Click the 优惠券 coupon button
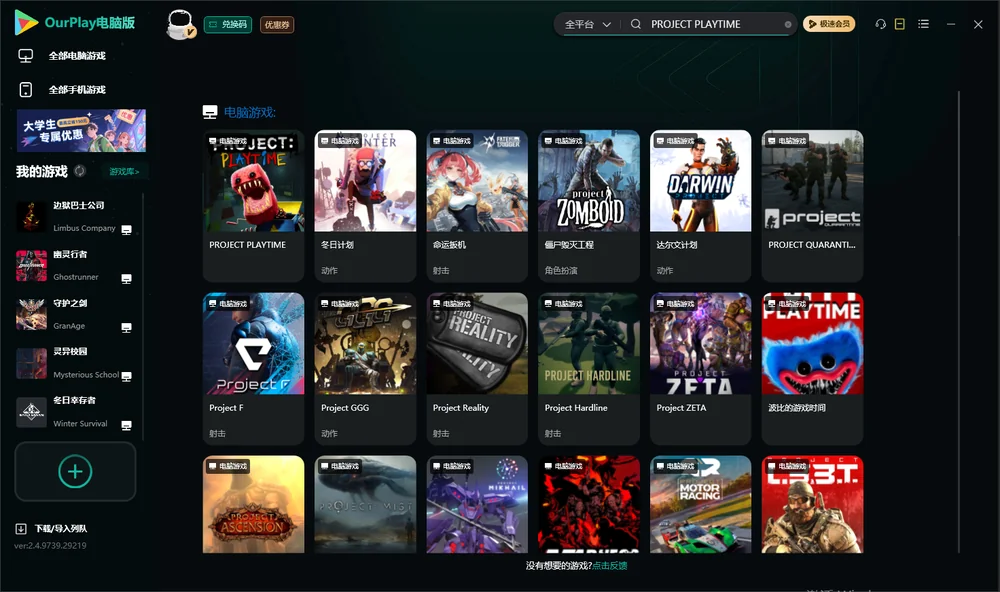This screenshot has height=592, width=1000. pyautogui.click(x=277, y=25)
